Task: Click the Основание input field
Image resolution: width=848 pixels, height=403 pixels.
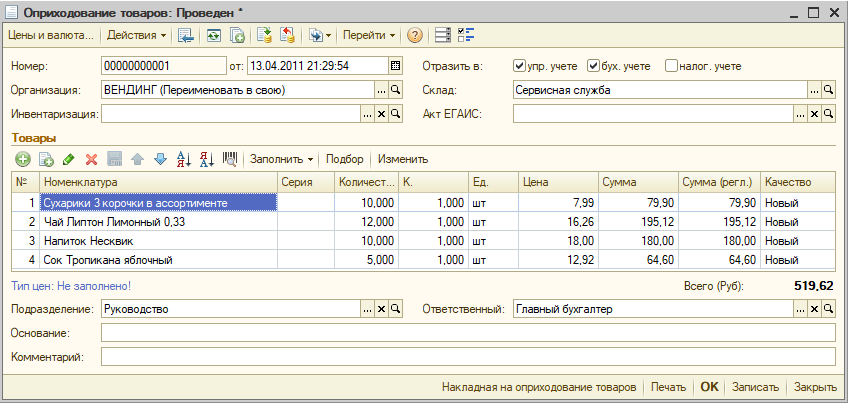Action: (x=468, y=333)
